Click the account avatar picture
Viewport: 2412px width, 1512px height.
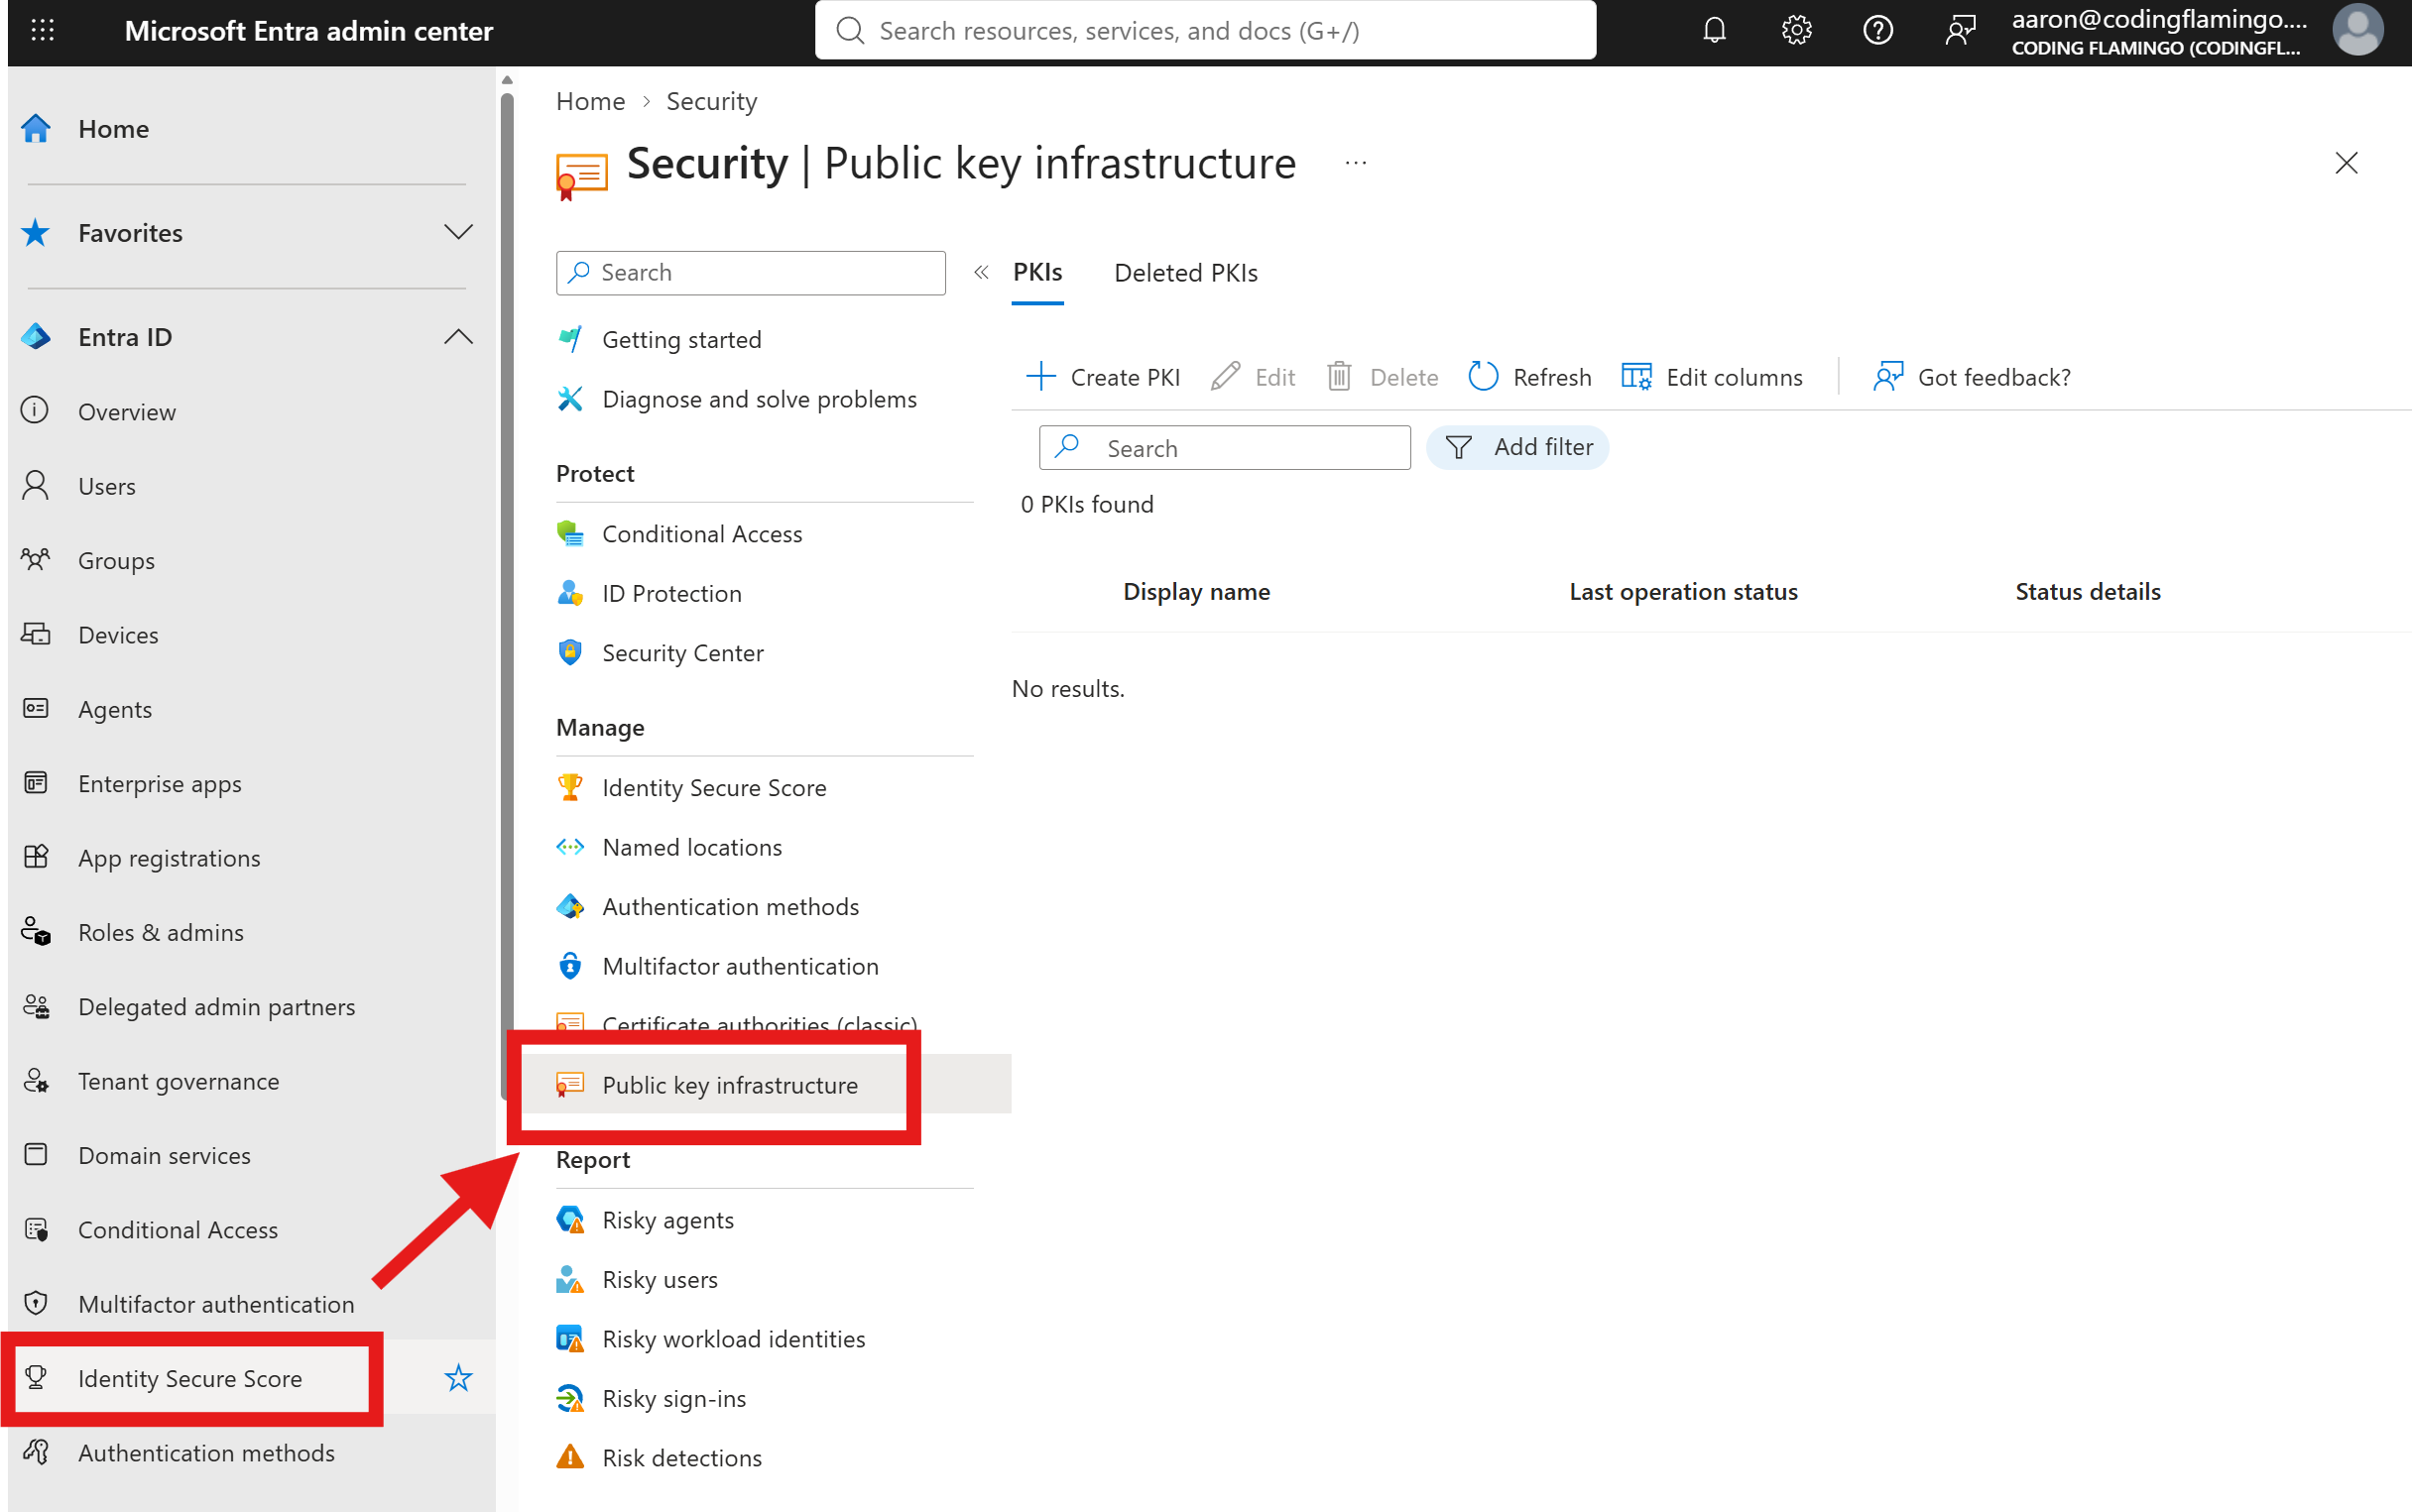pyautogui.click(x=2357, y=31)
